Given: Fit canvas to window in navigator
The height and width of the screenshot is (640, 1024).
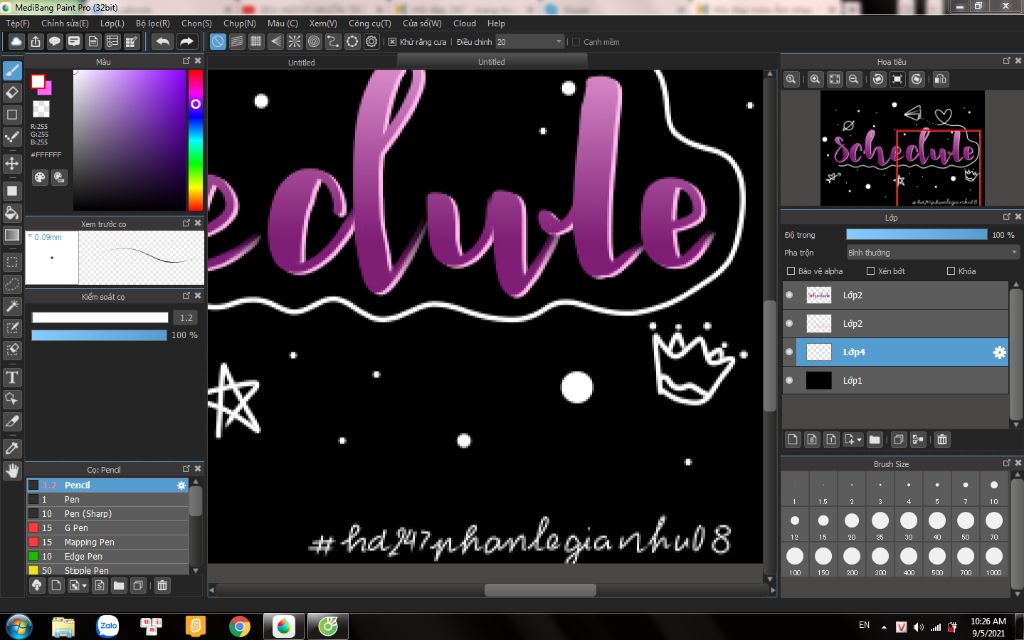Looking at the screenshot, I should [834, 79].
